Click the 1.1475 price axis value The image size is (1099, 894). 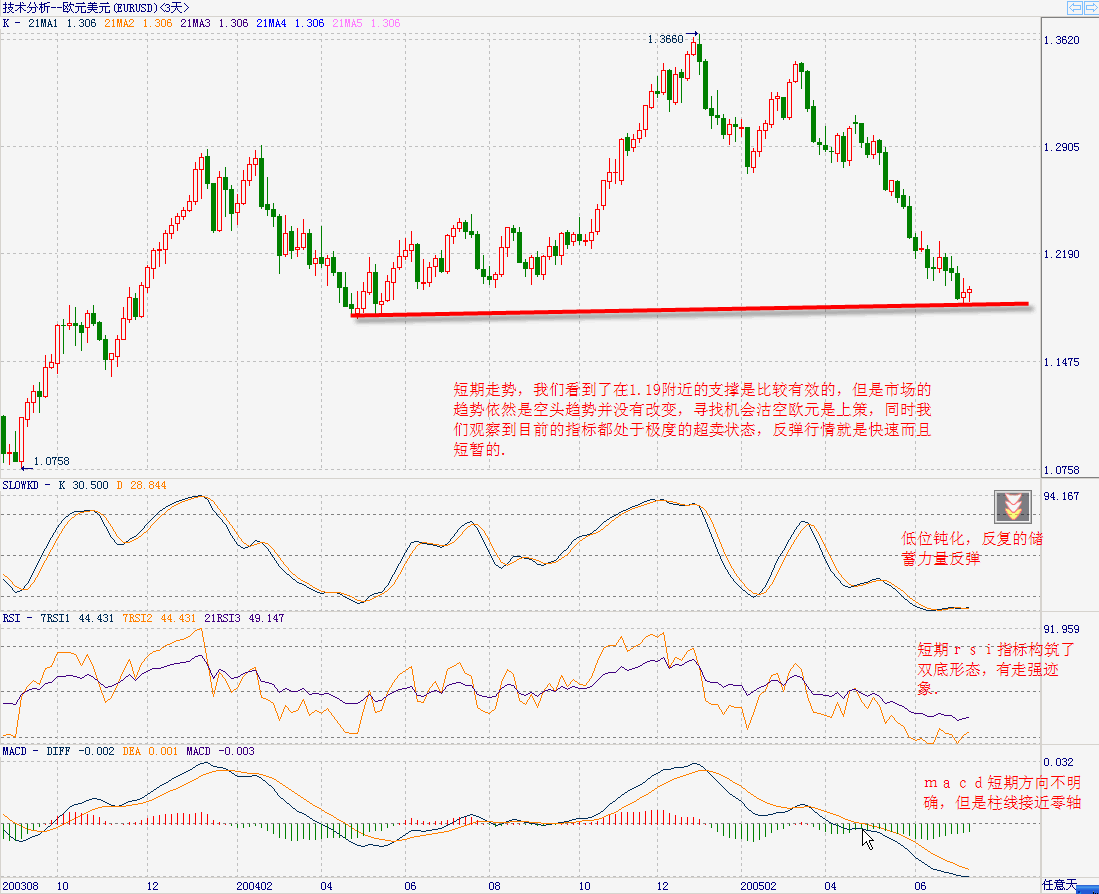point(1061,362)
